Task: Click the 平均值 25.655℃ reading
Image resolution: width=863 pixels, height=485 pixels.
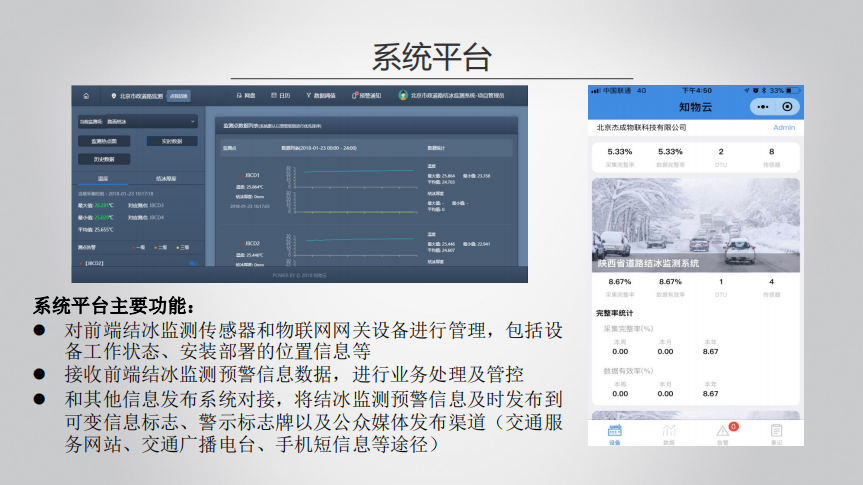Action: pos(95,230)
